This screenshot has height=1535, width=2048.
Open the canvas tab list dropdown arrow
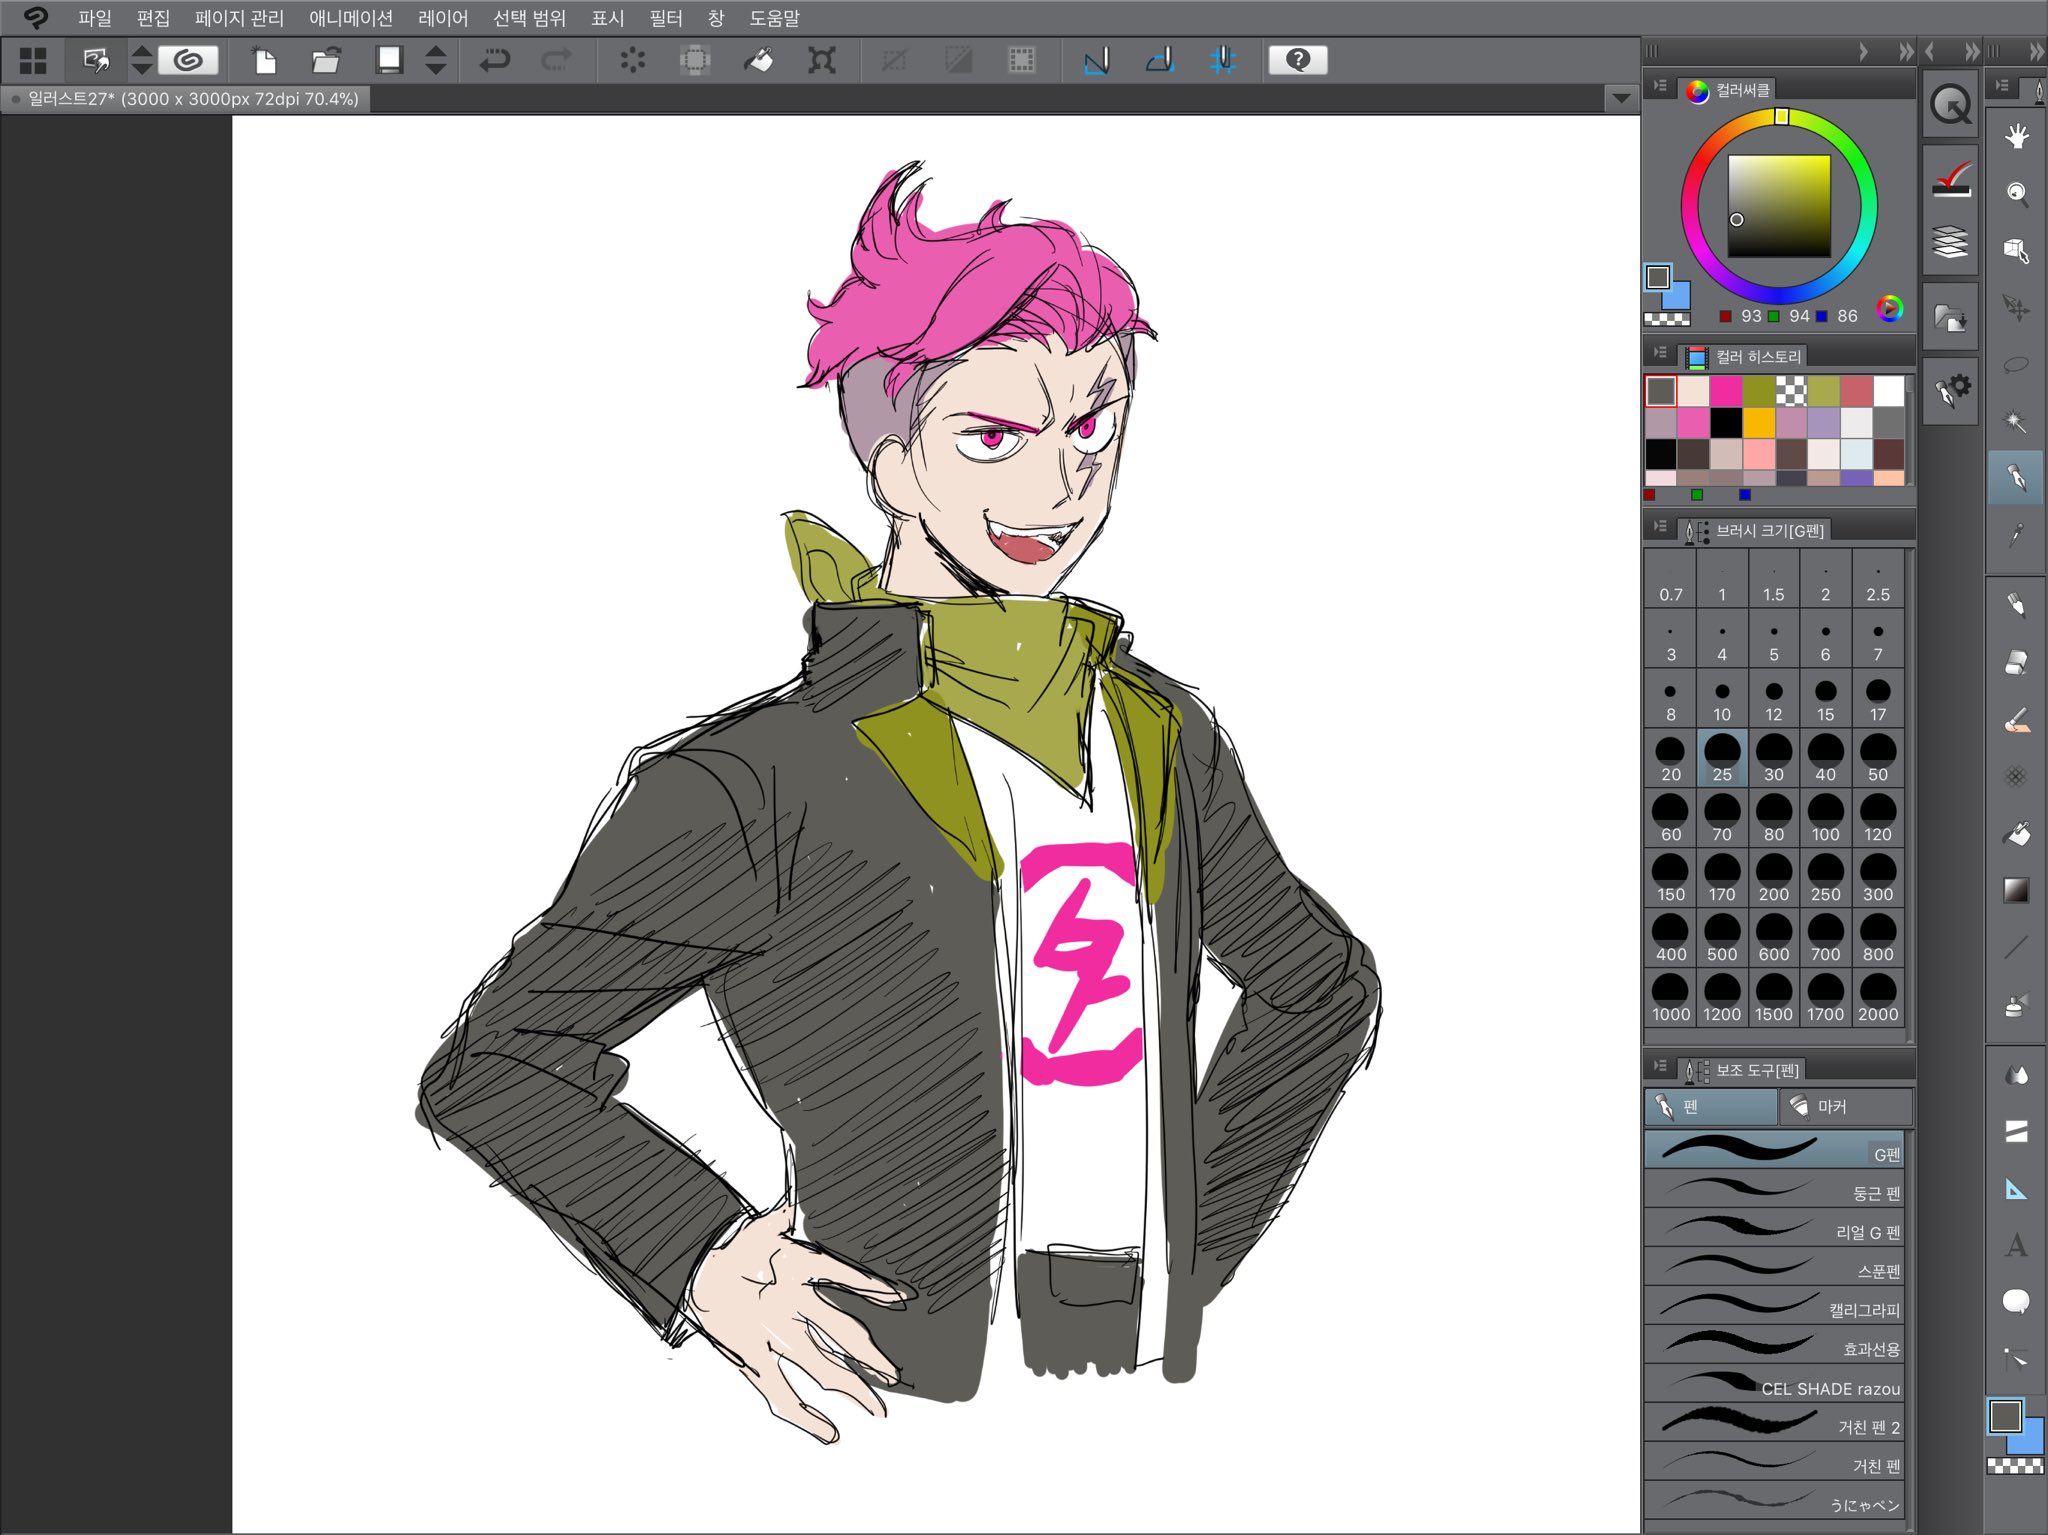[x=1621, y=98]
